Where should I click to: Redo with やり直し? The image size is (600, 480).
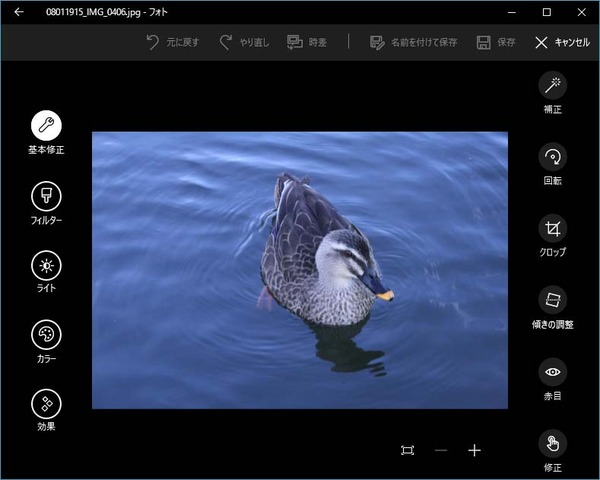[x=244, y=42]
